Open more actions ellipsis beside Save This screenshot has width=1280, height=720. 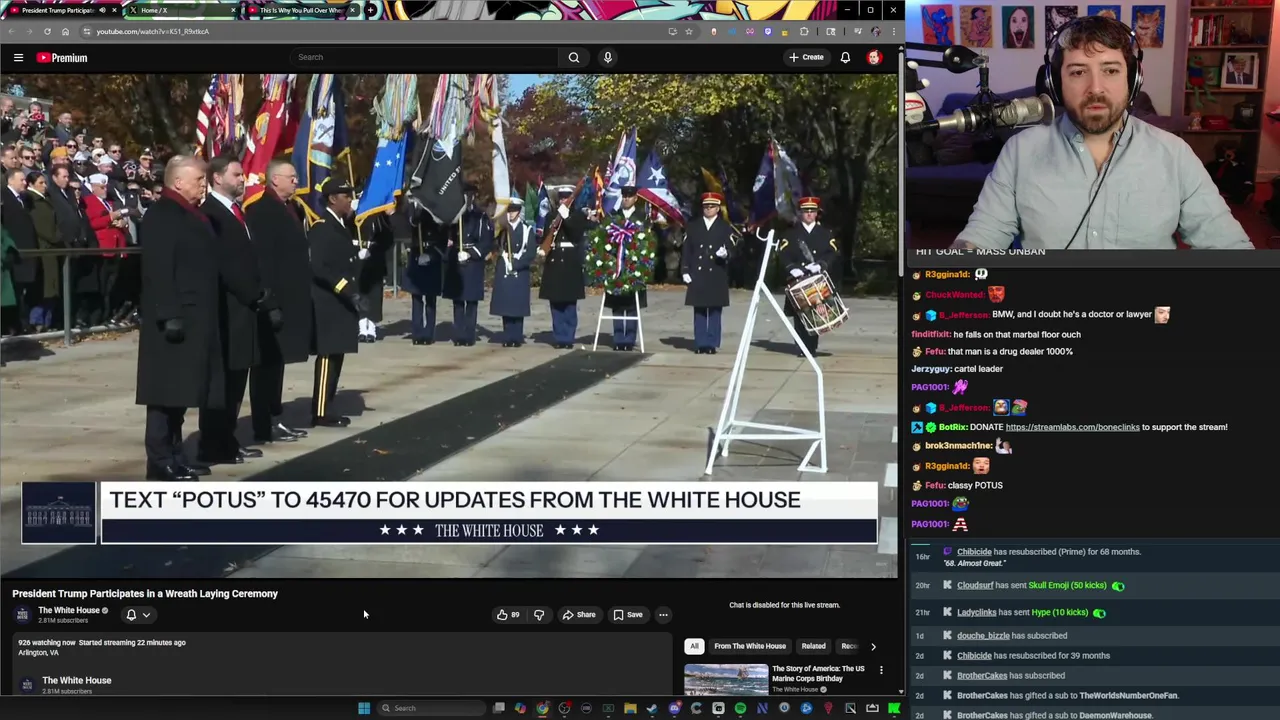663,615
